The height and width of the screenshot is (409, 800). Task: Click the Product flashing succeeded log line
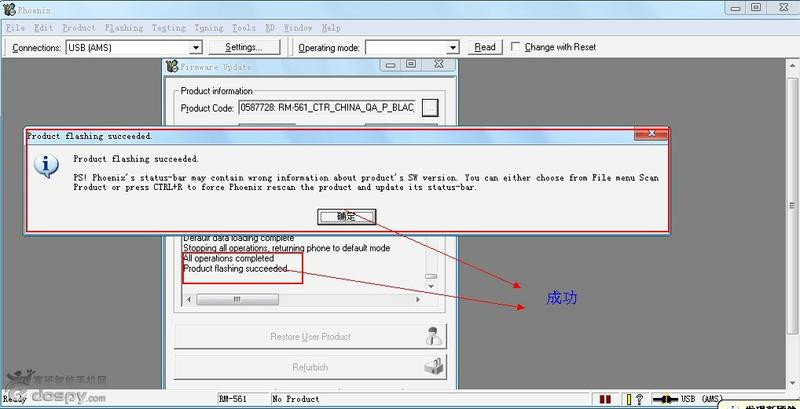235,268
